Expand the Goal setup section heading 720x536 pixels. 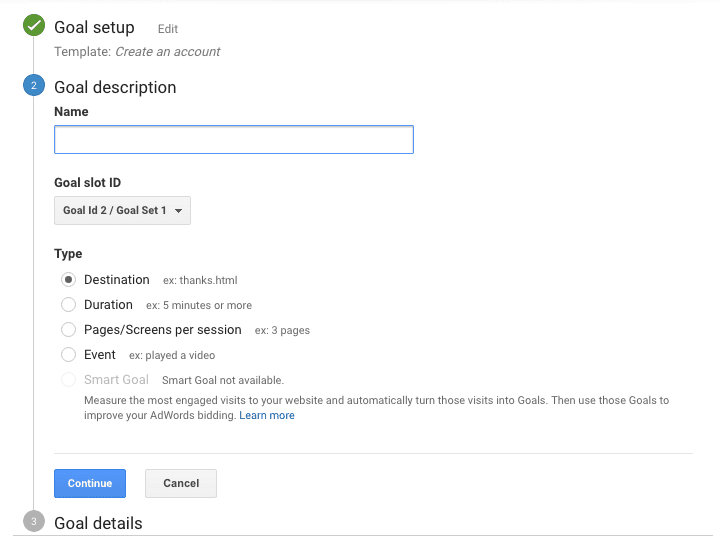coord(94,28)
